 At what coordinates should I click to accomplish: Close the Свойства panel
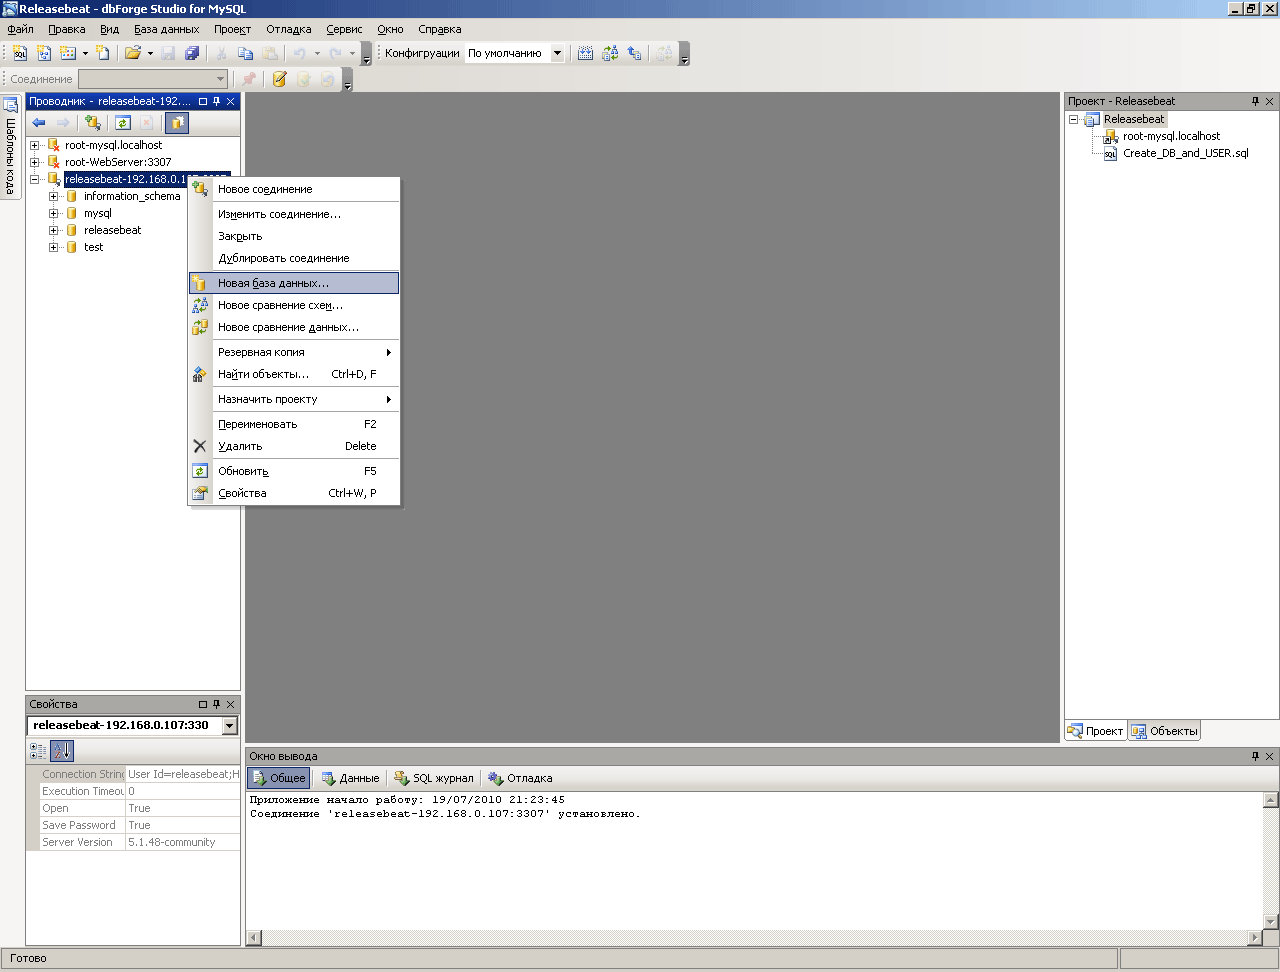pos(231,704)
